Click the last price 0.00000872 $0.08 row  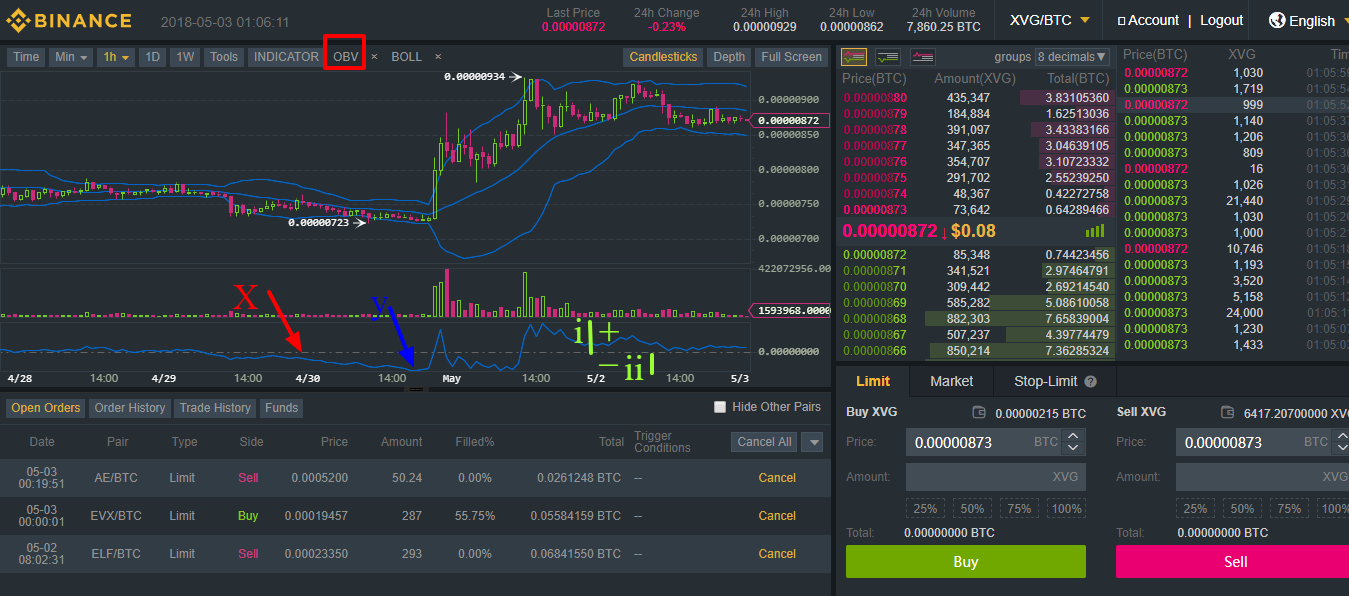point(976,231)
